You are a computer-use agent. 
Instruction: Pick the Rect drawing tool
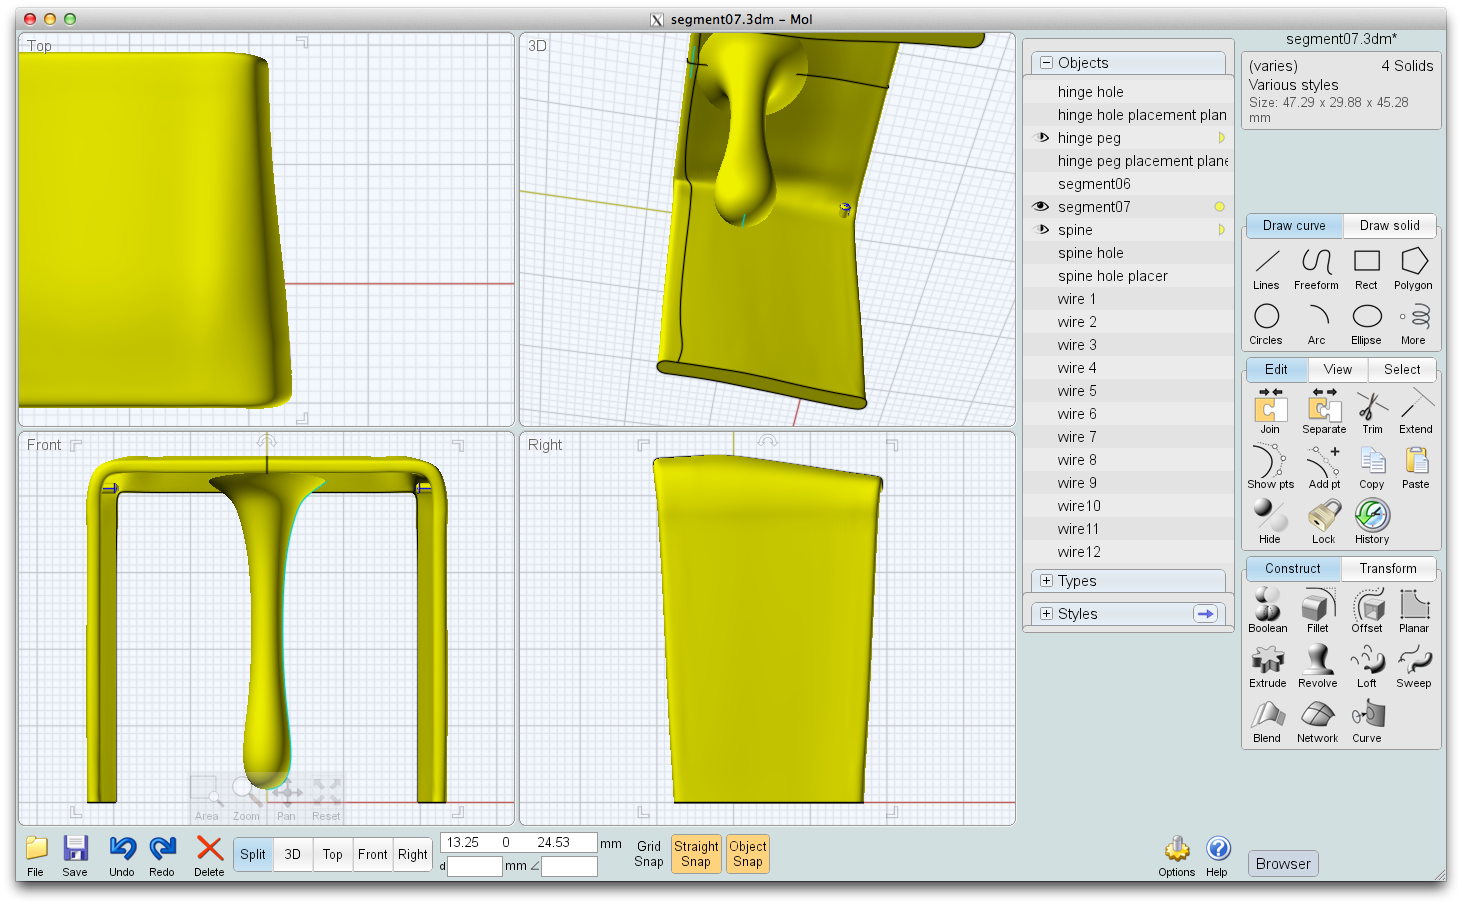tap(1366, 269)
